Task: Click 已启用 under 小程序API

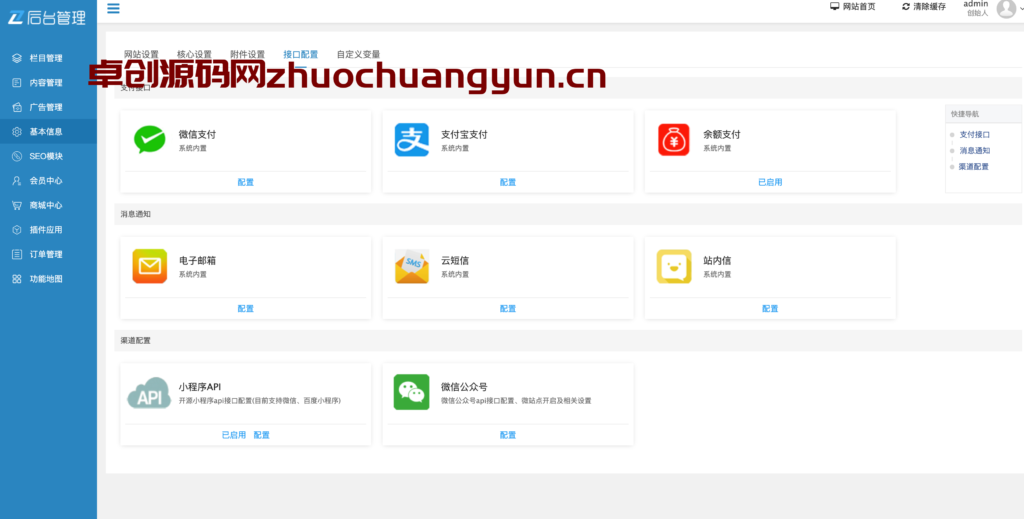Action: [x=234, y=435]
